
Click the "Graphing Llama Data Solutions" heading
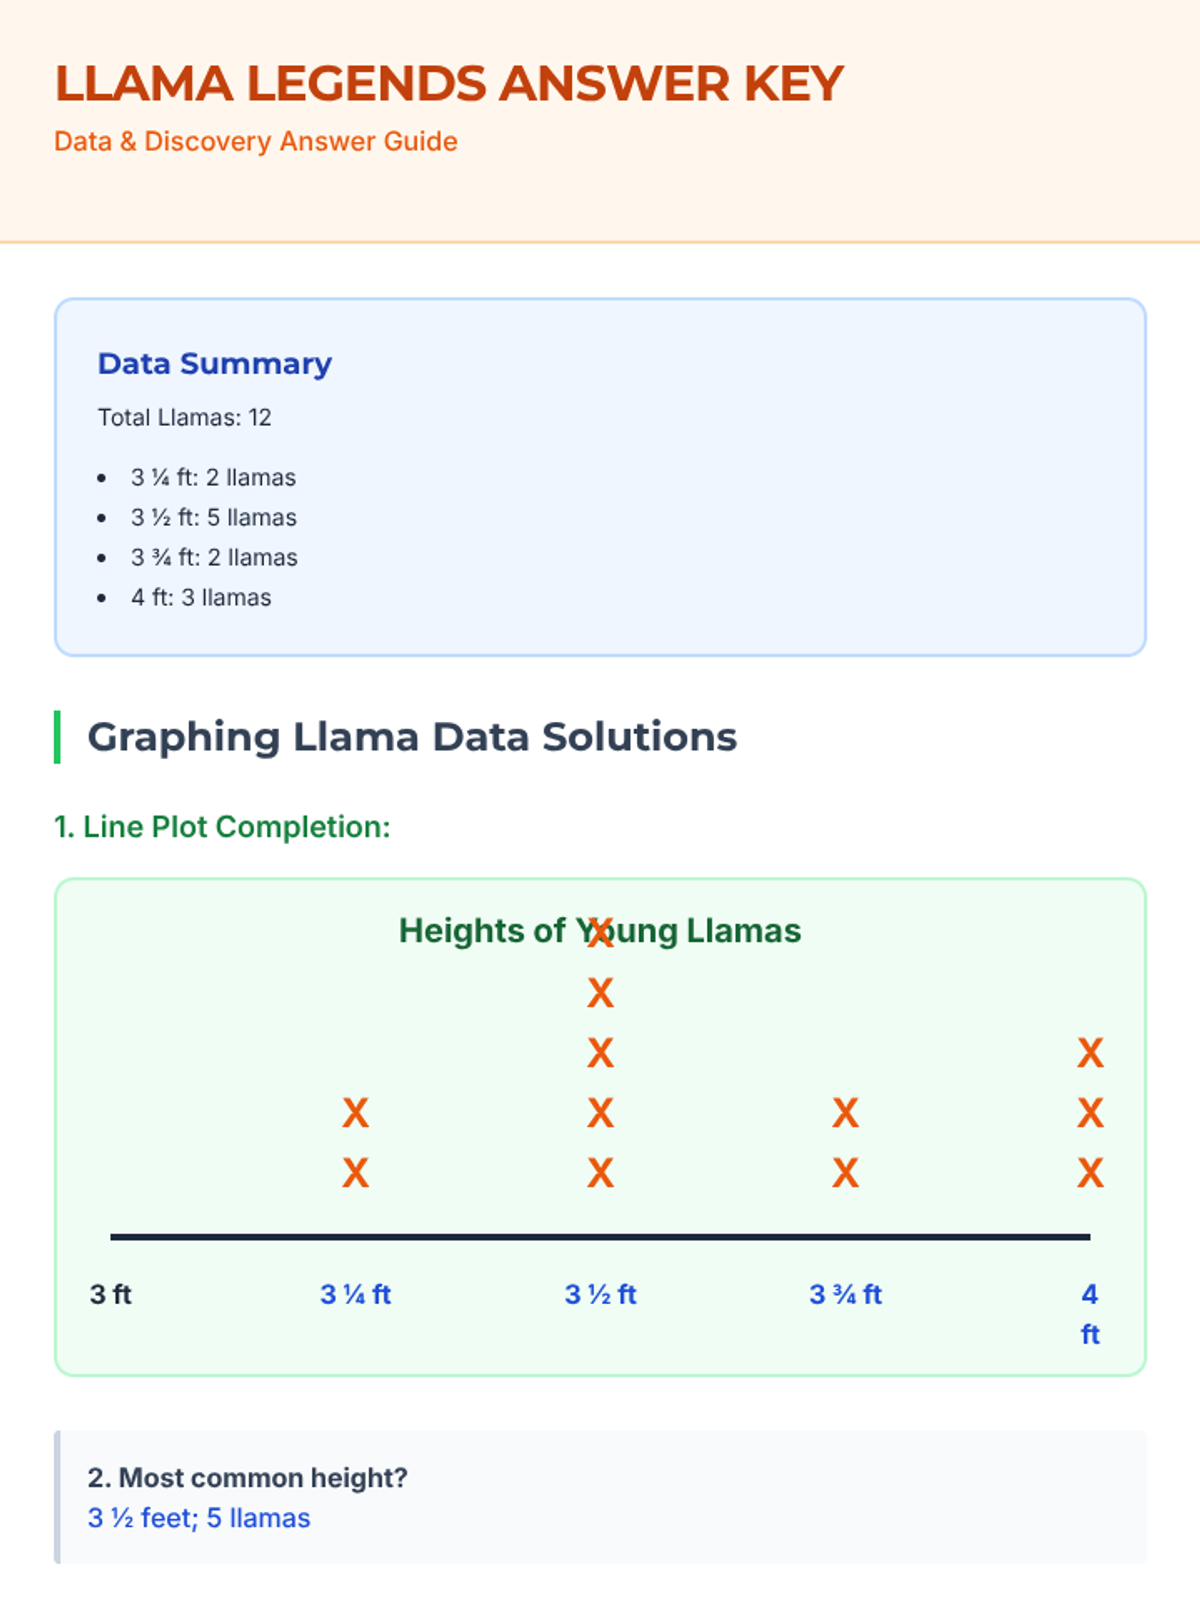tap(412, 737)
